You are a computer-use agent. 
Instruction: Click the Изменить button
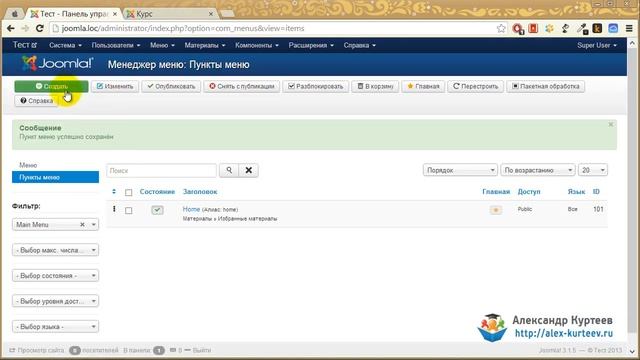tap(115, 86)
